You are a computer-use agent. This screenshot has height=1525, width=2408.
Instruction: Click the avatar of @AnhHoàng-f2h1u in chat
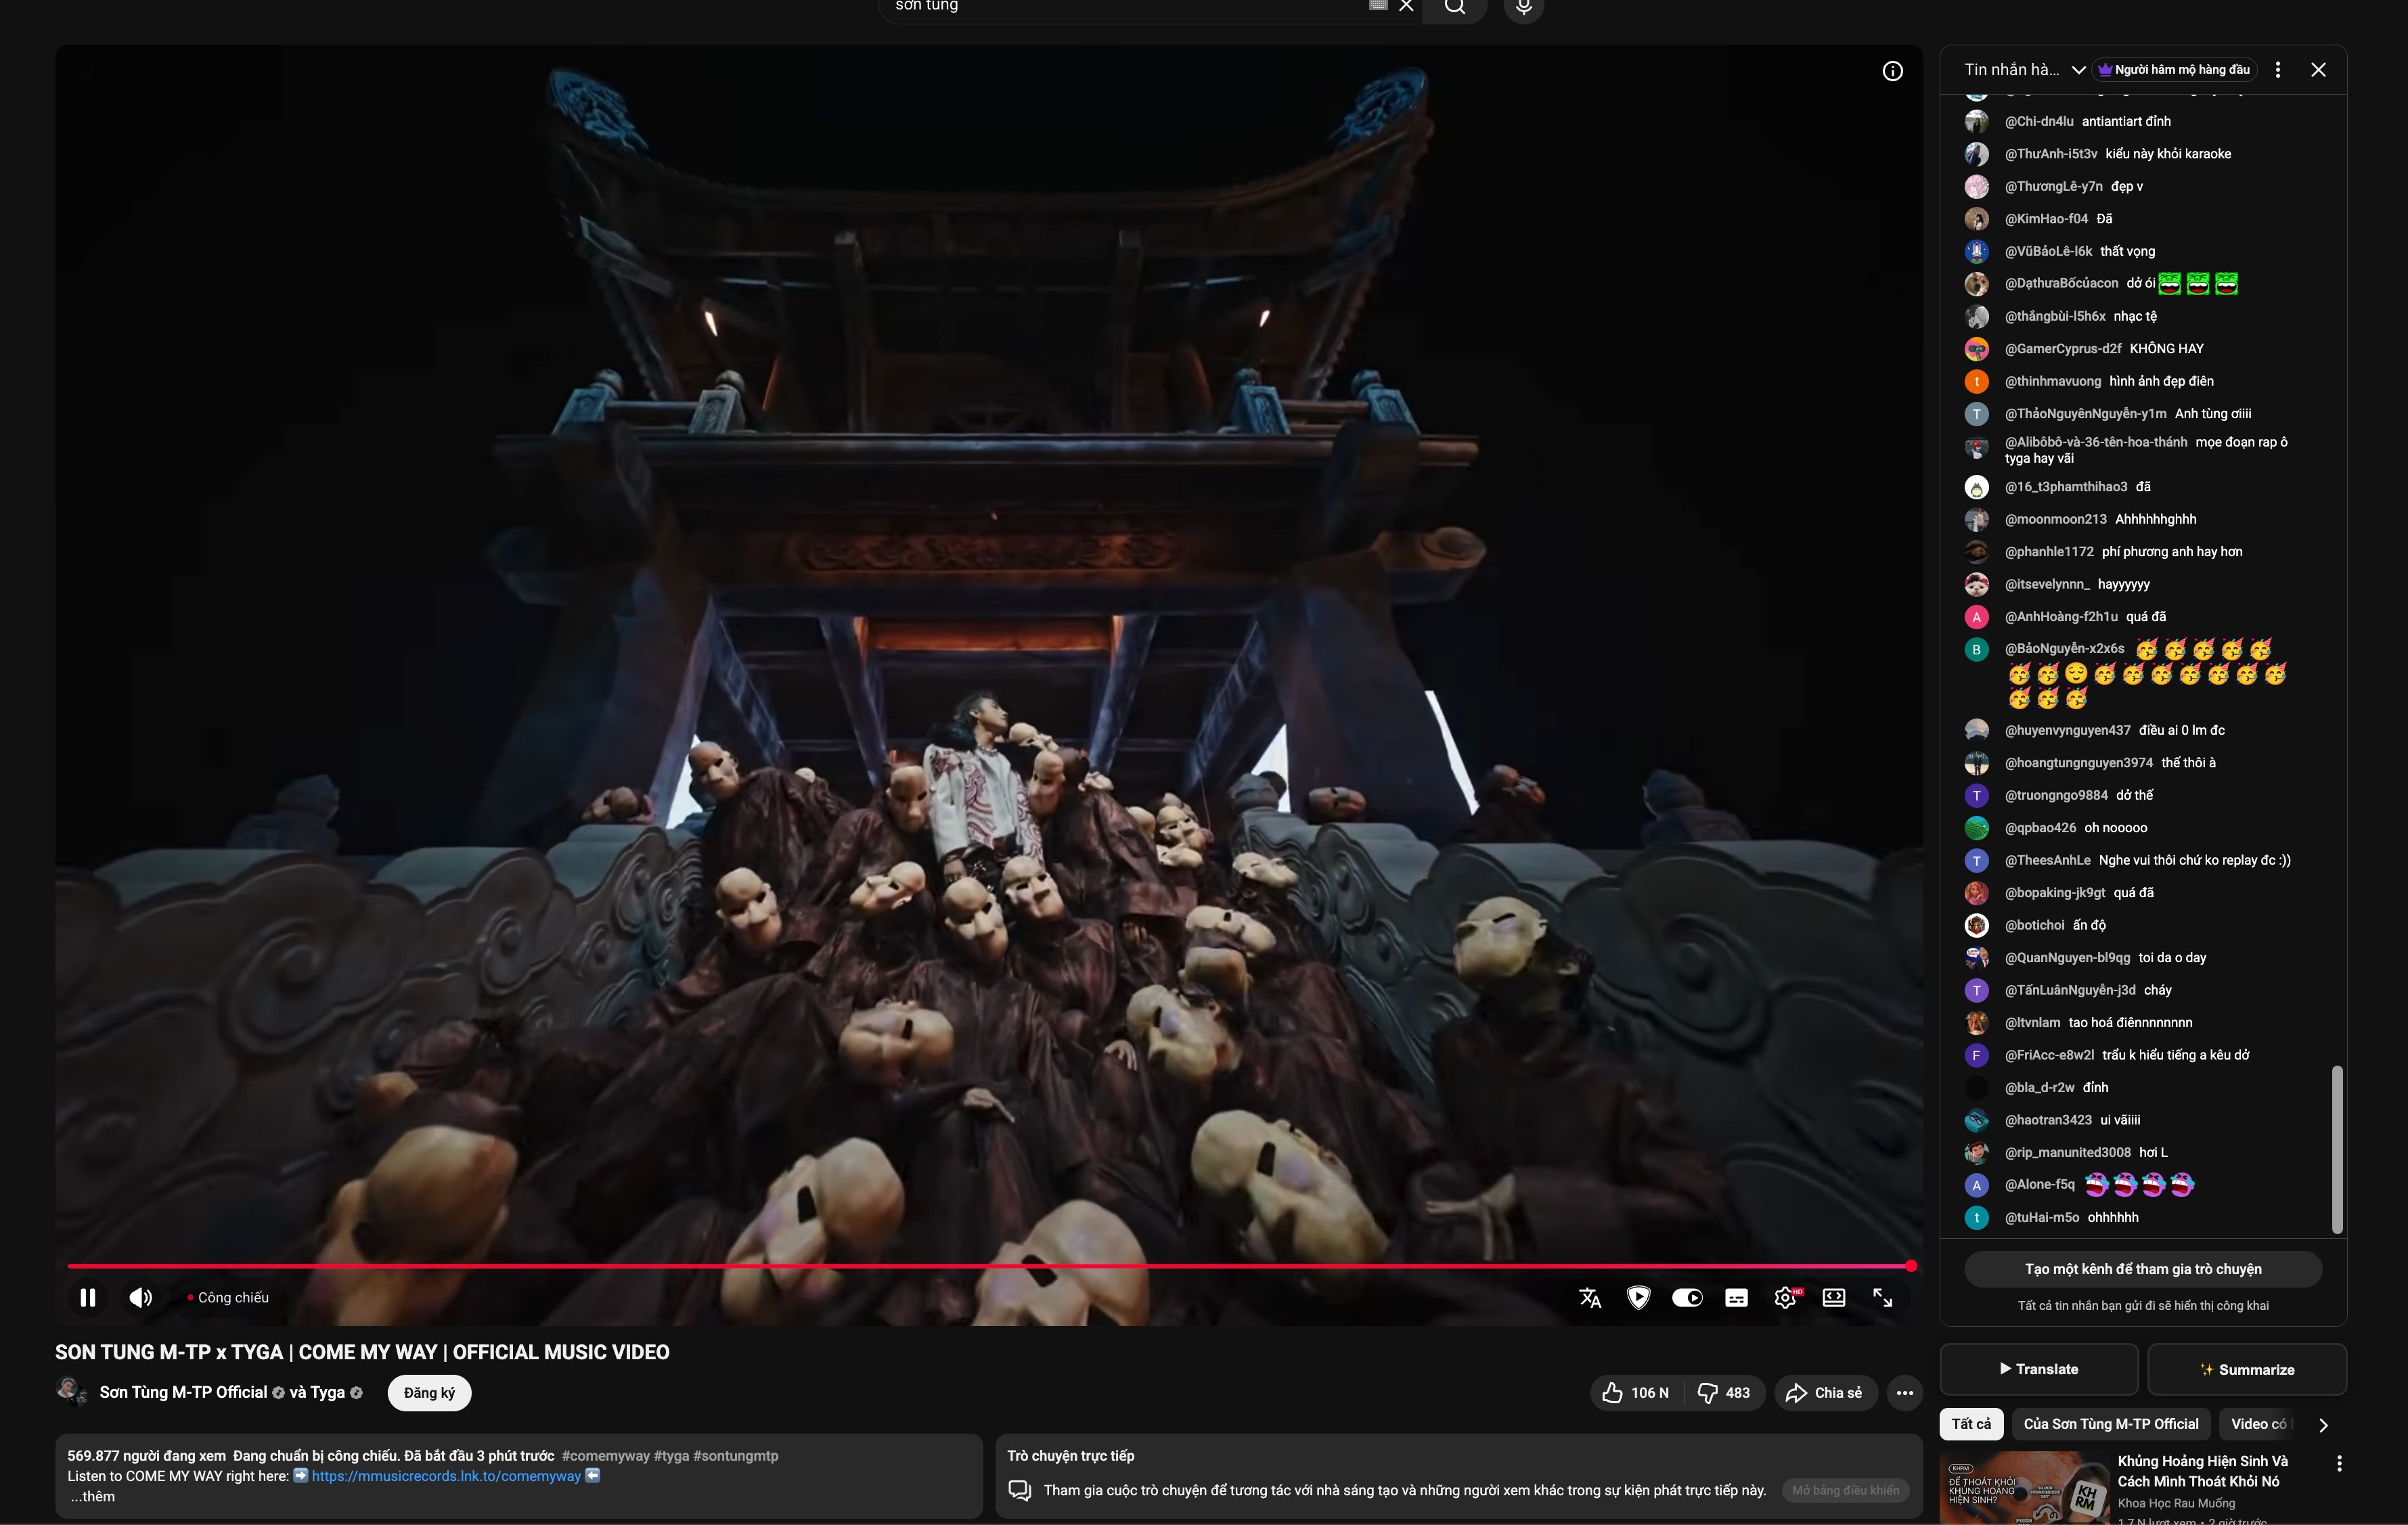[x=1976, y=617]
